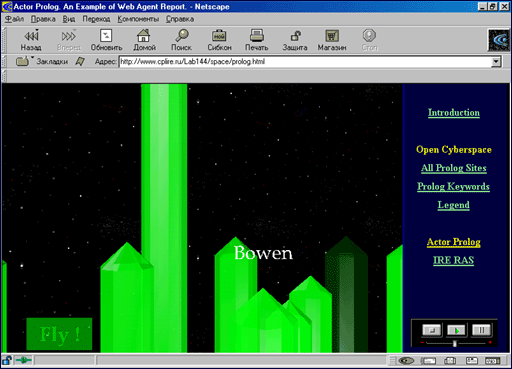
Task: Click the page location bookmark icon
Action: (80, 61)
